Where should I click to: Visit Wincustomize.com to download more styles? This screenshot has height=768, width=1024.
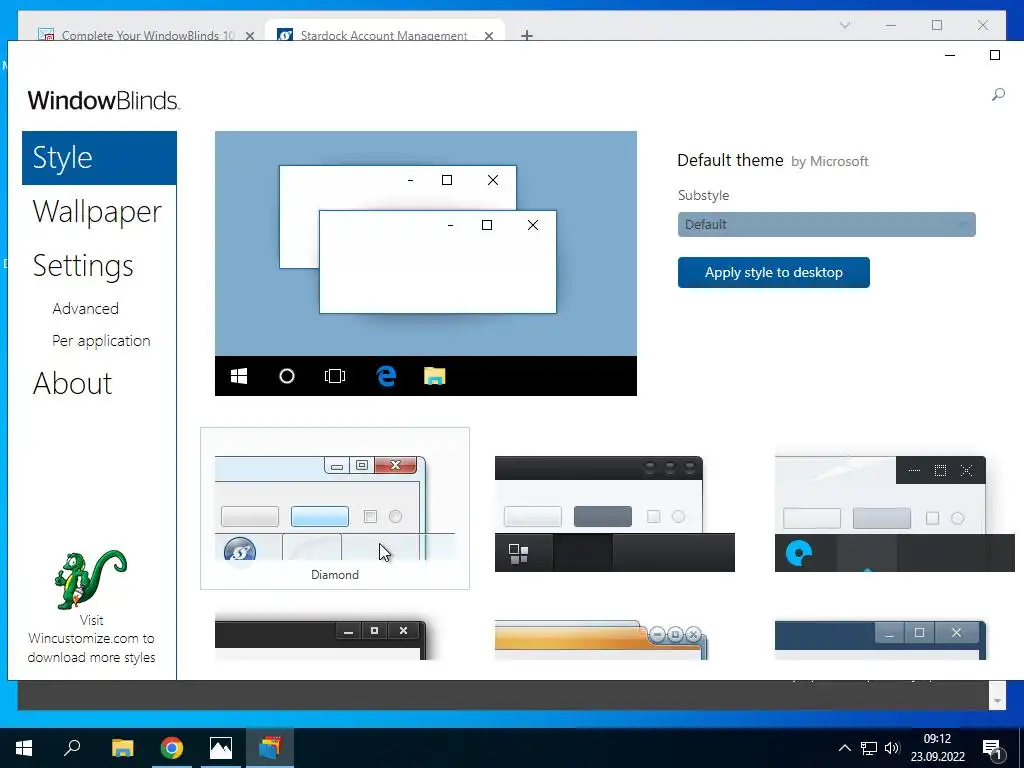tap(91, 639)
